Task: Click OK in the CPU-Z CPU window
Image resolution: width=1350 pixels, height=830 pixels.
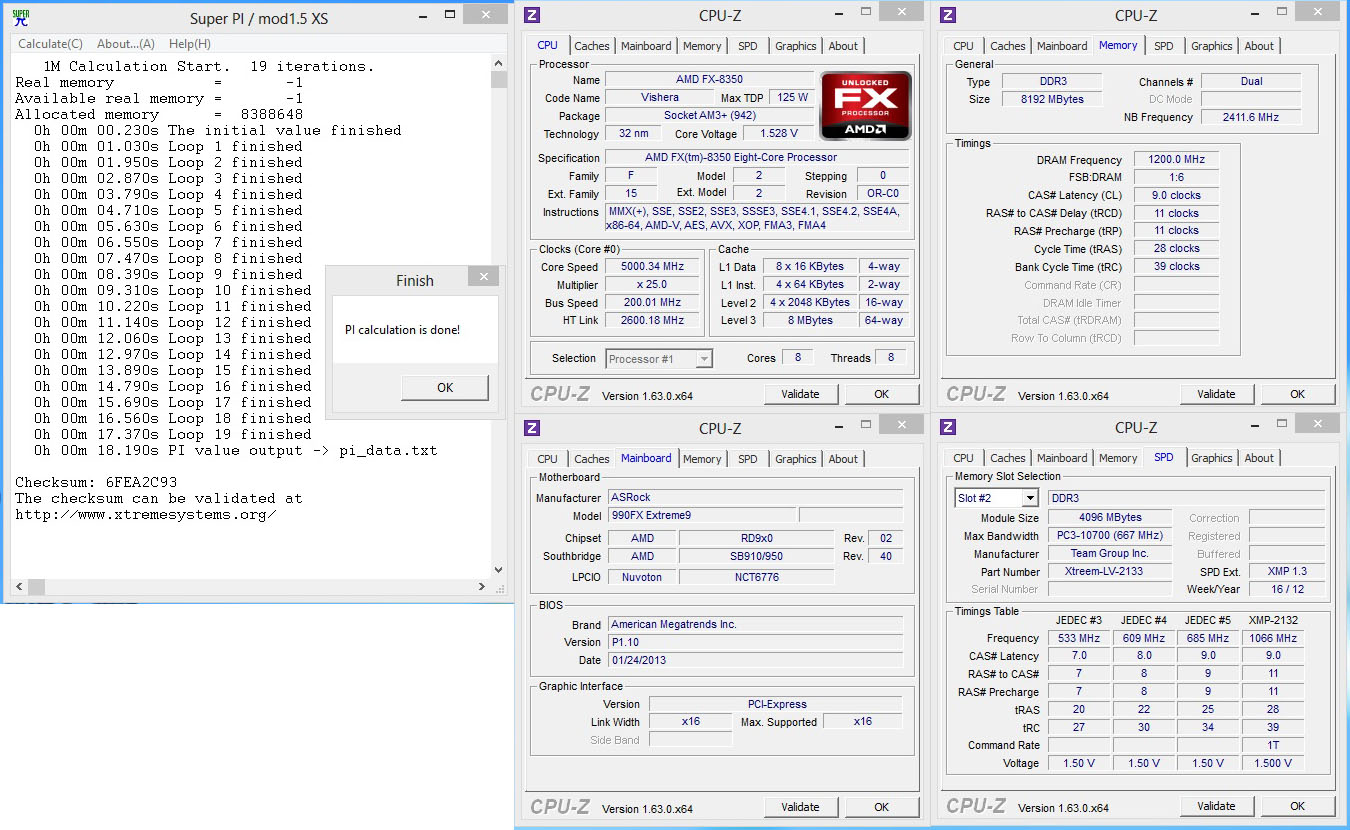Action: [881, 394]
